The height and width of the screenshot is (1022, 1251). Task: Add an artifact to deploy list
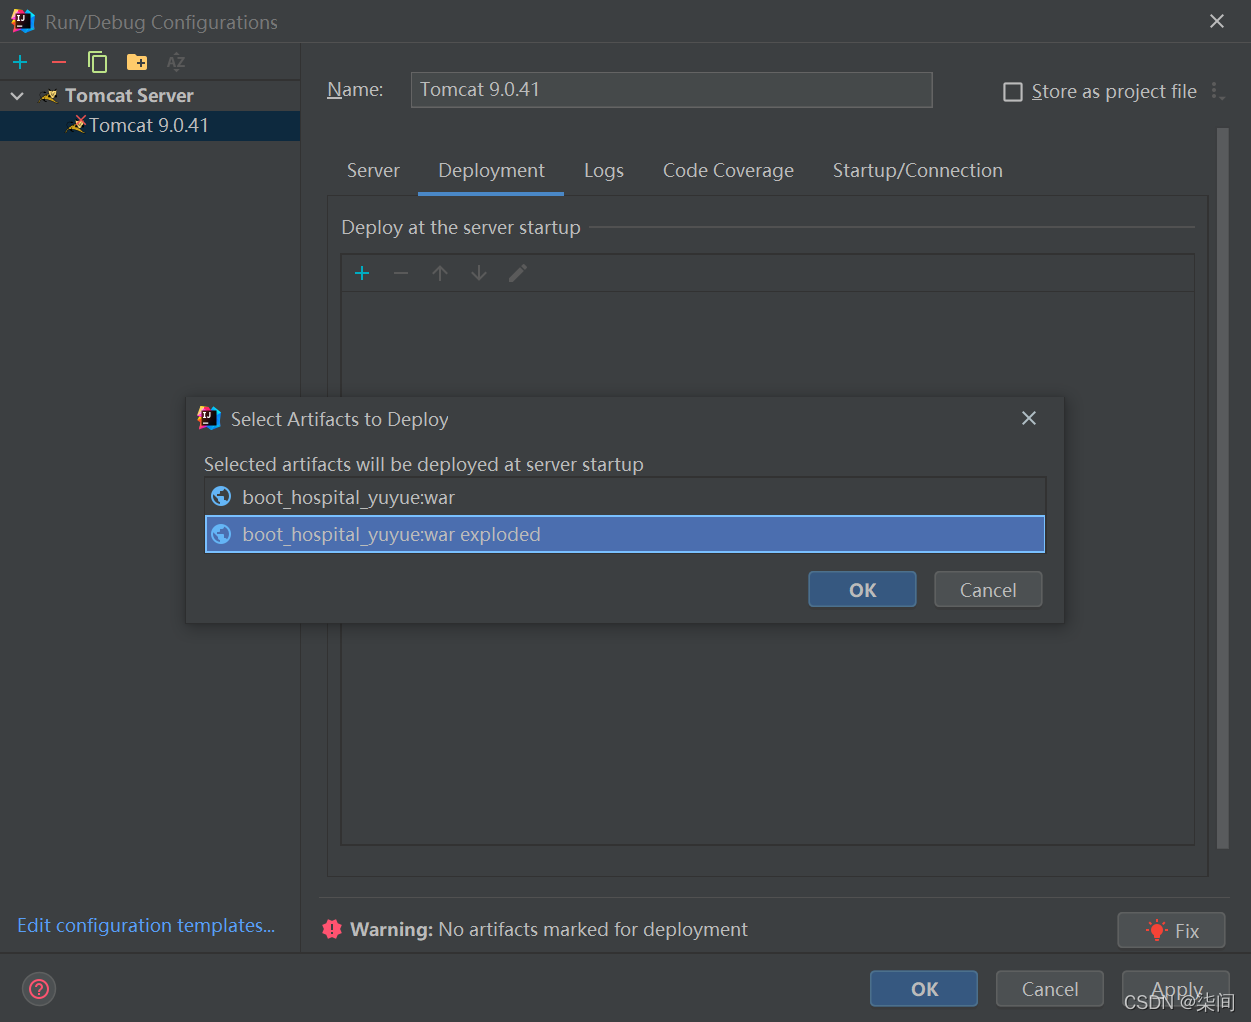pyautogui.click(x=362, y=273)
